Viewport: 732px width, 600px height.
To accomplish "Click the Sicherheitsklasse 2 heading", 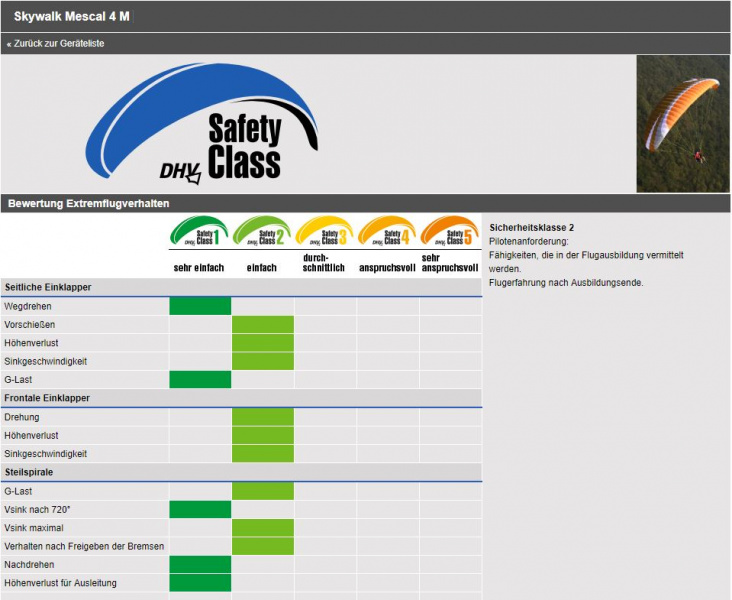I will click(x=532, y=228).
